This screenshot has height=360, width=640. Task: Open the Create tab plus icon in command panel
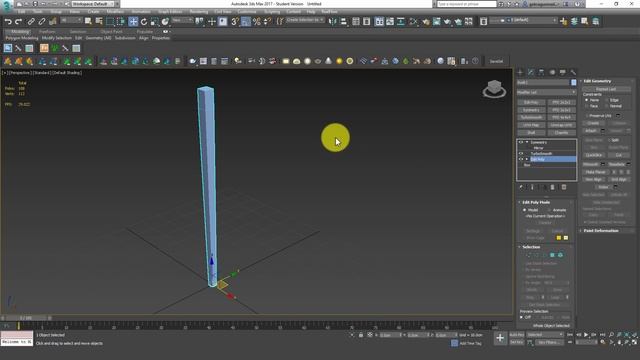(520, 72)
